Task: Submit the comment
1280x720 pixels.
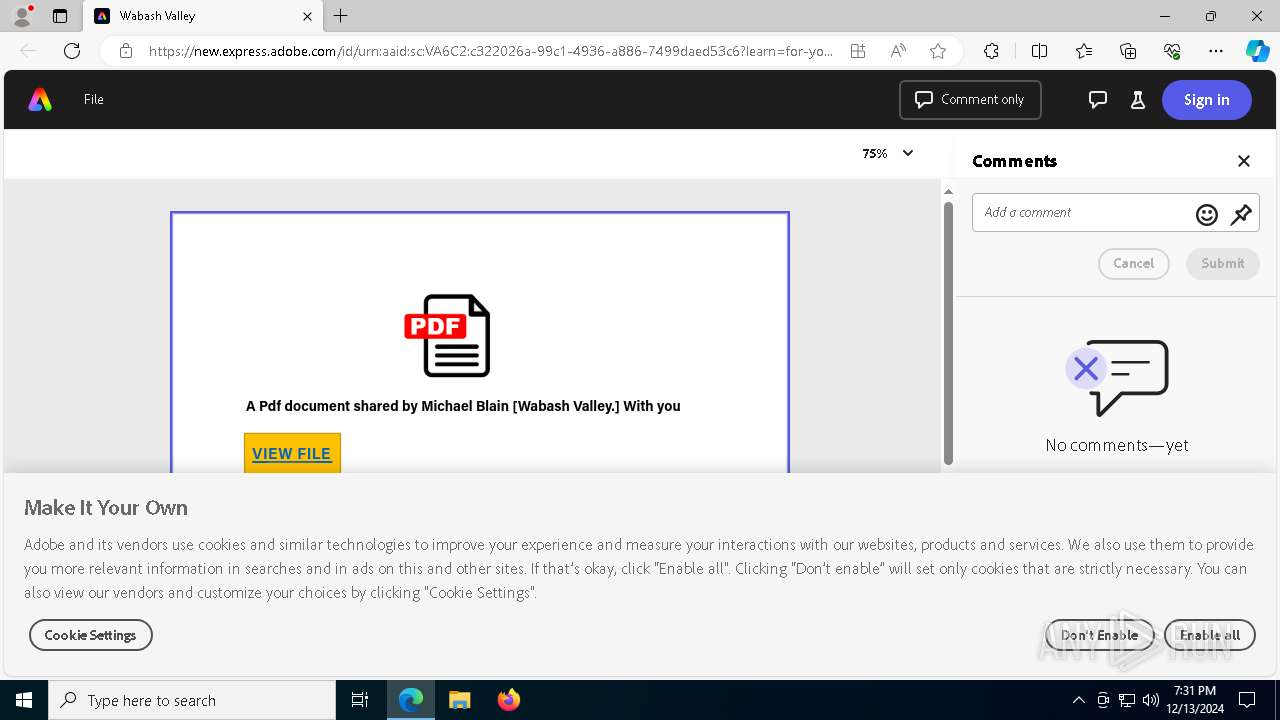Action: pyautogui.click(x=1222, y=263)
